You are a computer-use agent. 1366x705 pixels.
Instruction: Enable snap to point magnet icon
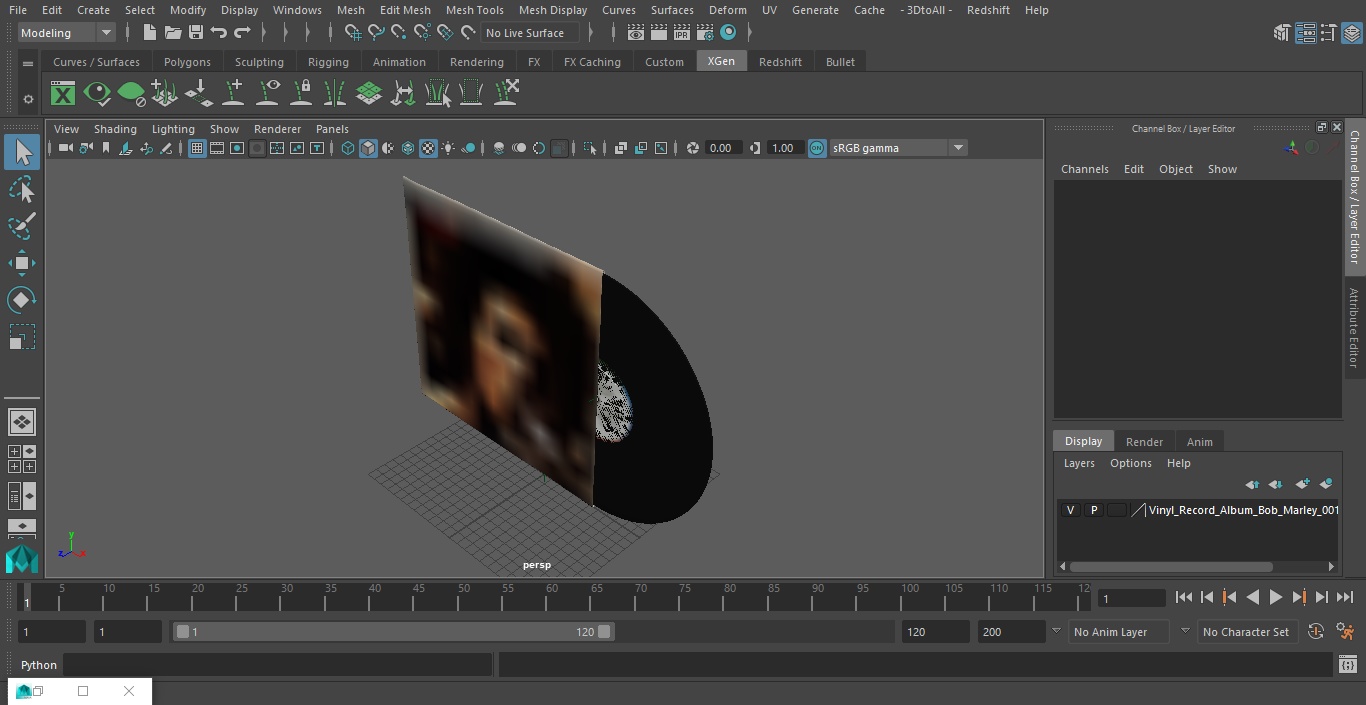point(399,33)
